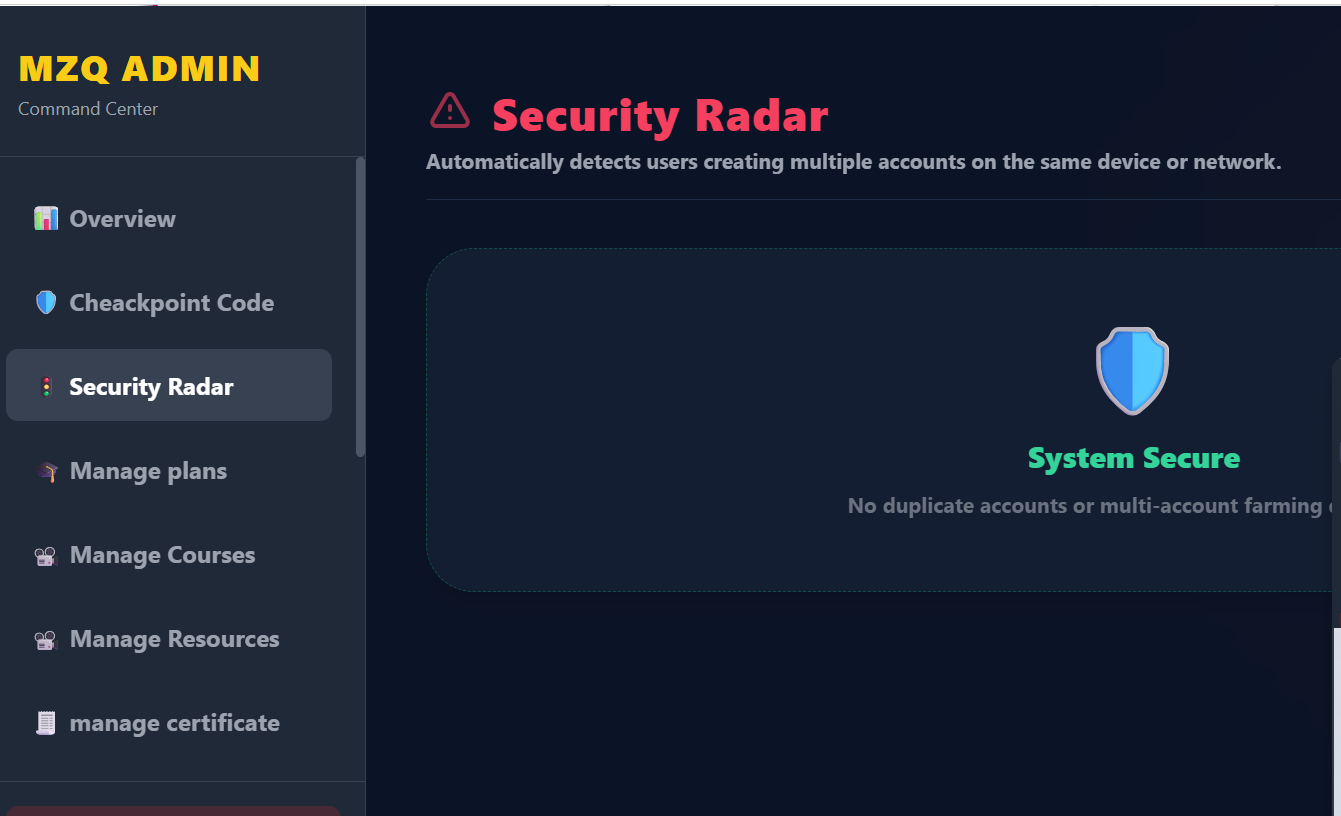
Task: Click the traffic light icon beside Security Radar
Action: click(46, 387)
